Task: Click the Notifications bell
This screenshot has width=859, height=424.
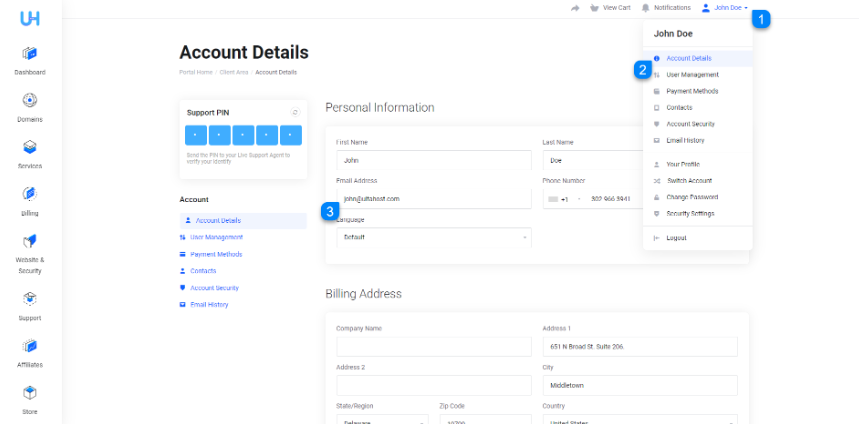Action: (x=666, y=8)
